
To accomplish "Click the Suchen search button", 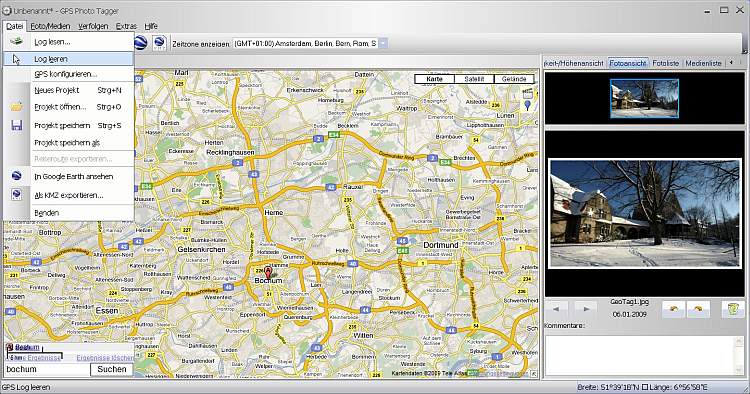I will [x=112, y=369].
